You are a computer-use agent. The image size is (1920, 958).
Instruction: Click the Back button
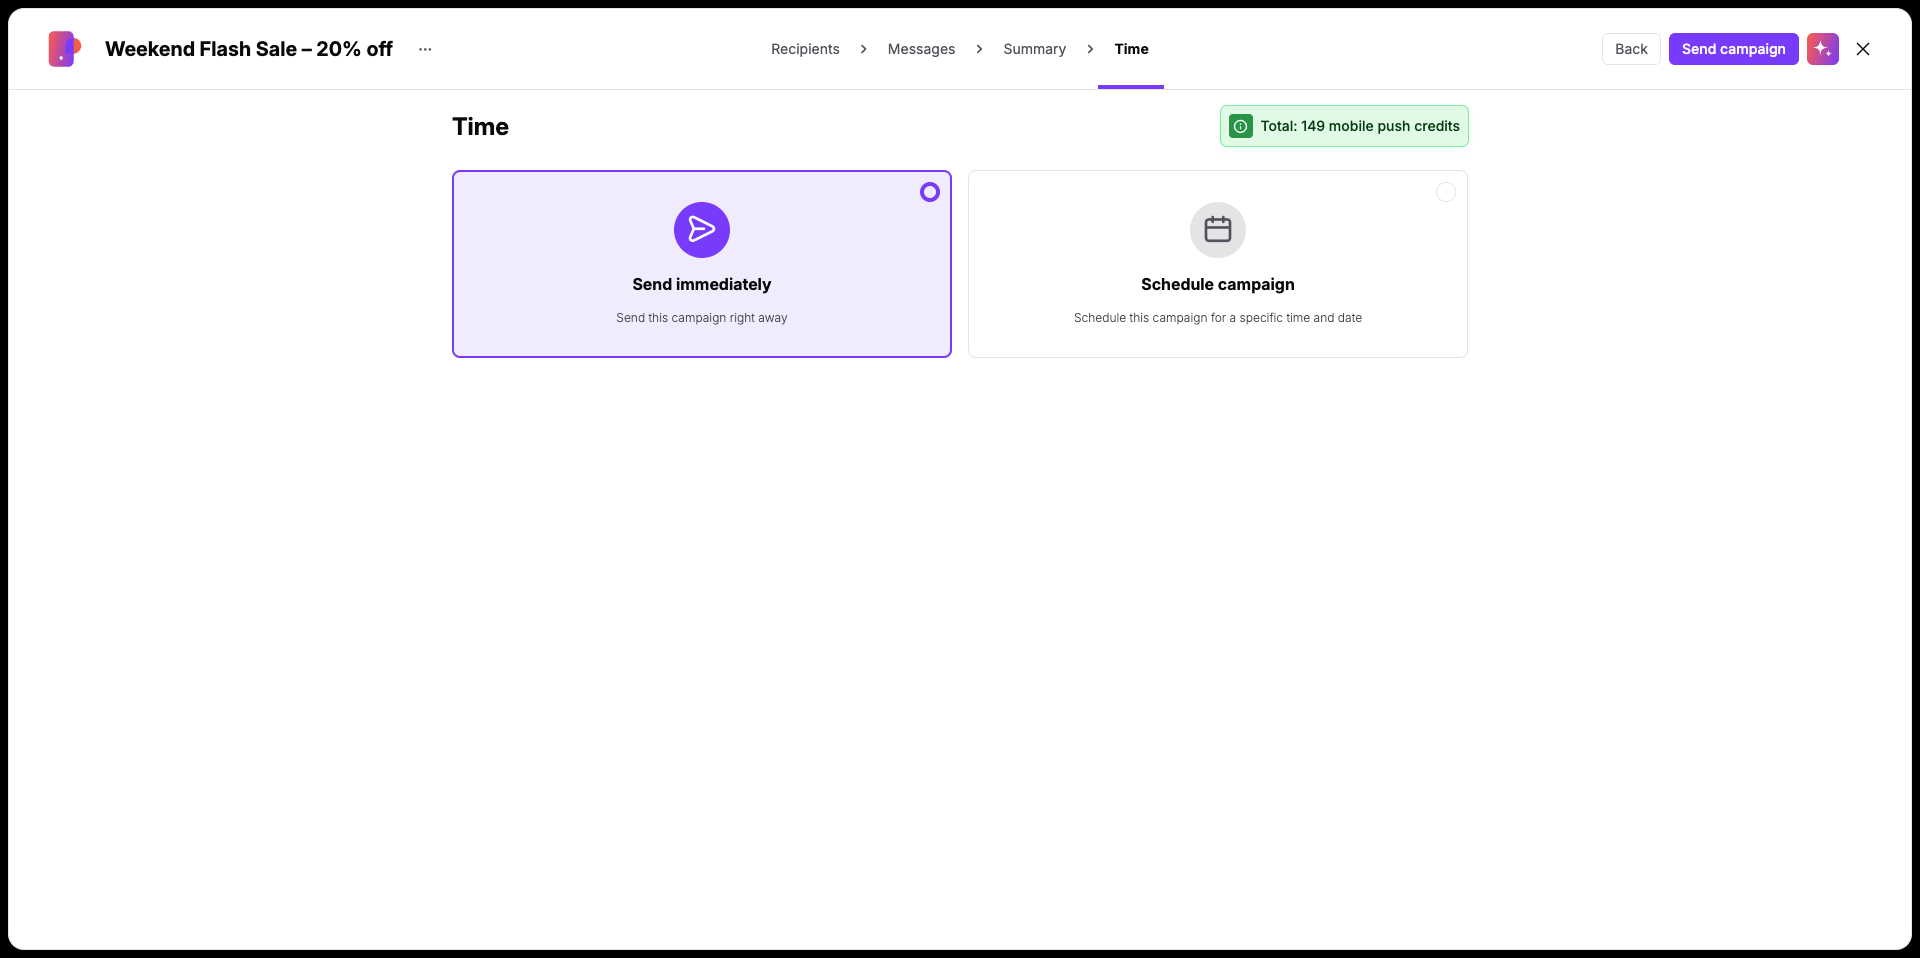[1631, 49]
